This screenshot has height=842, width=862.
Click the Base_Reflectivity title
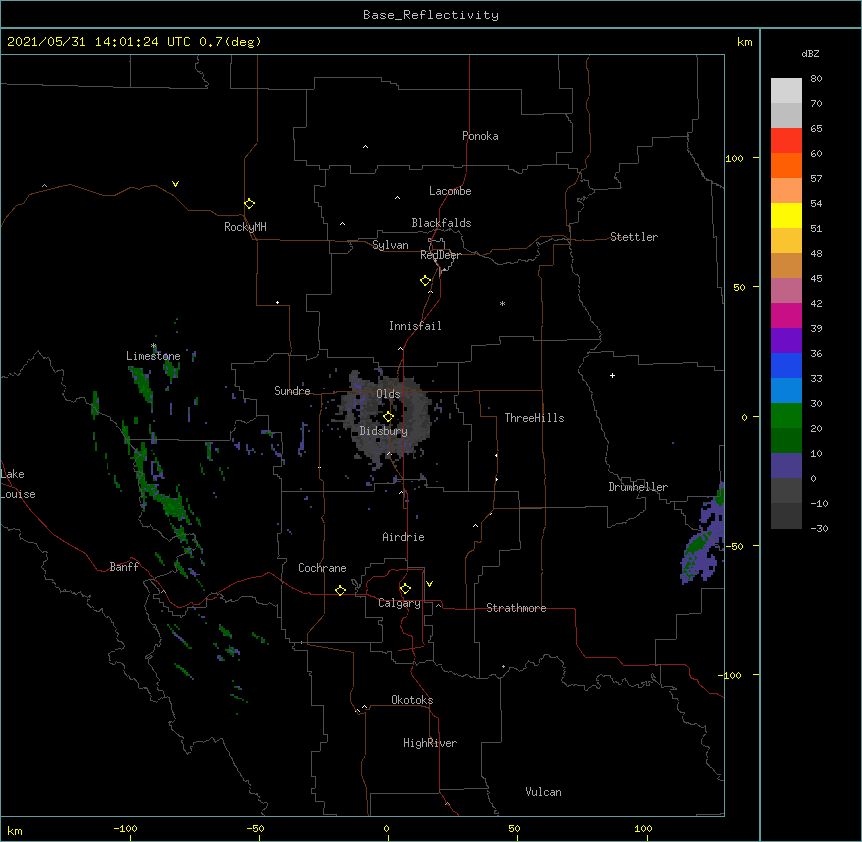431,15
